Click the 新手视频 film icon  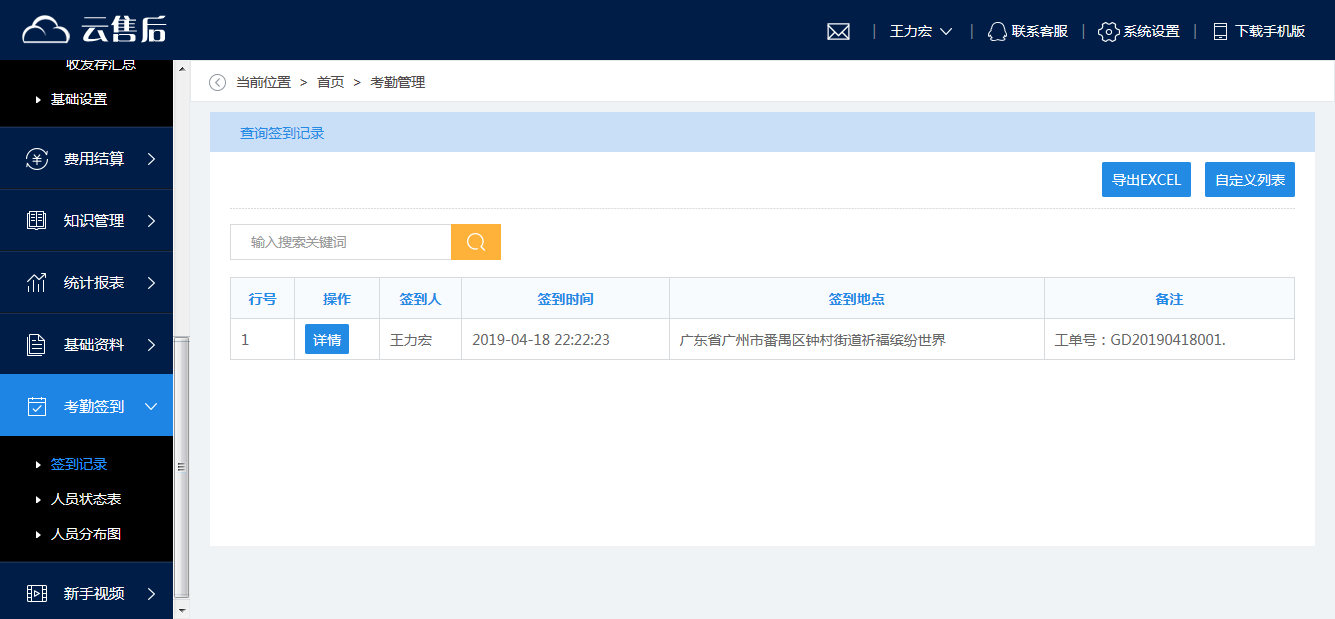coord(37,593)
